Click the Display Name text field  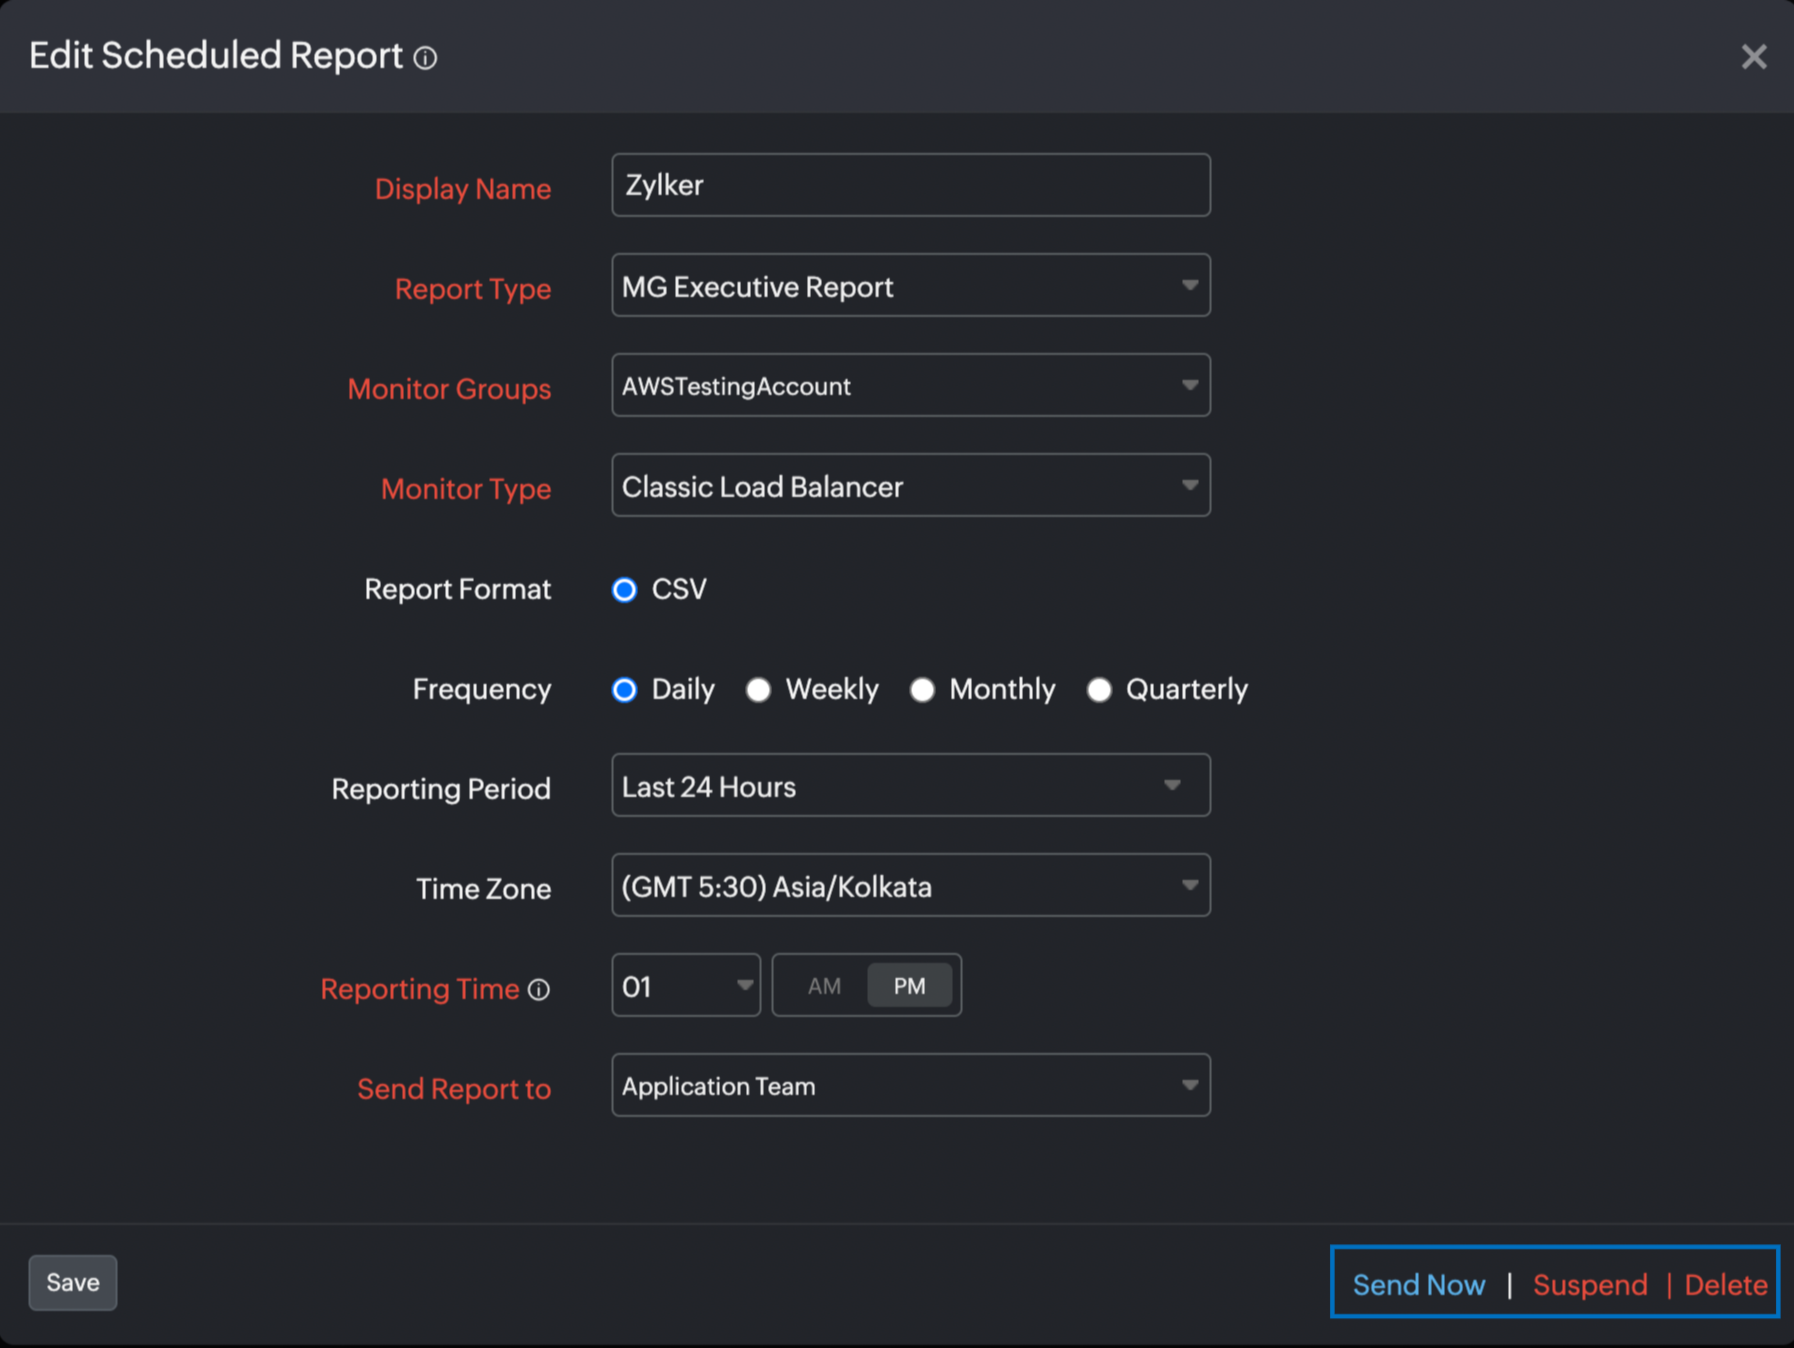tap(910, 186)
